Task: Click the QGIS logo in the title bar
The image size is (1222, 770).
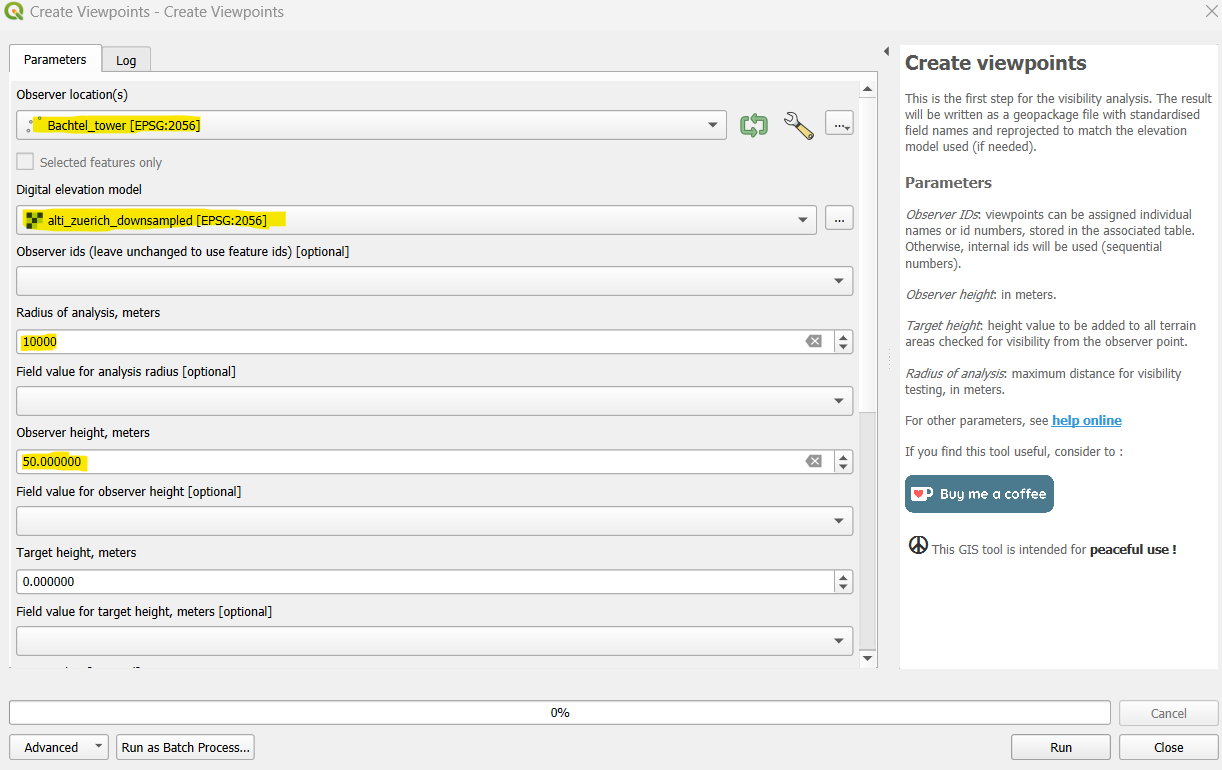Action: click(x=14, y=11)
